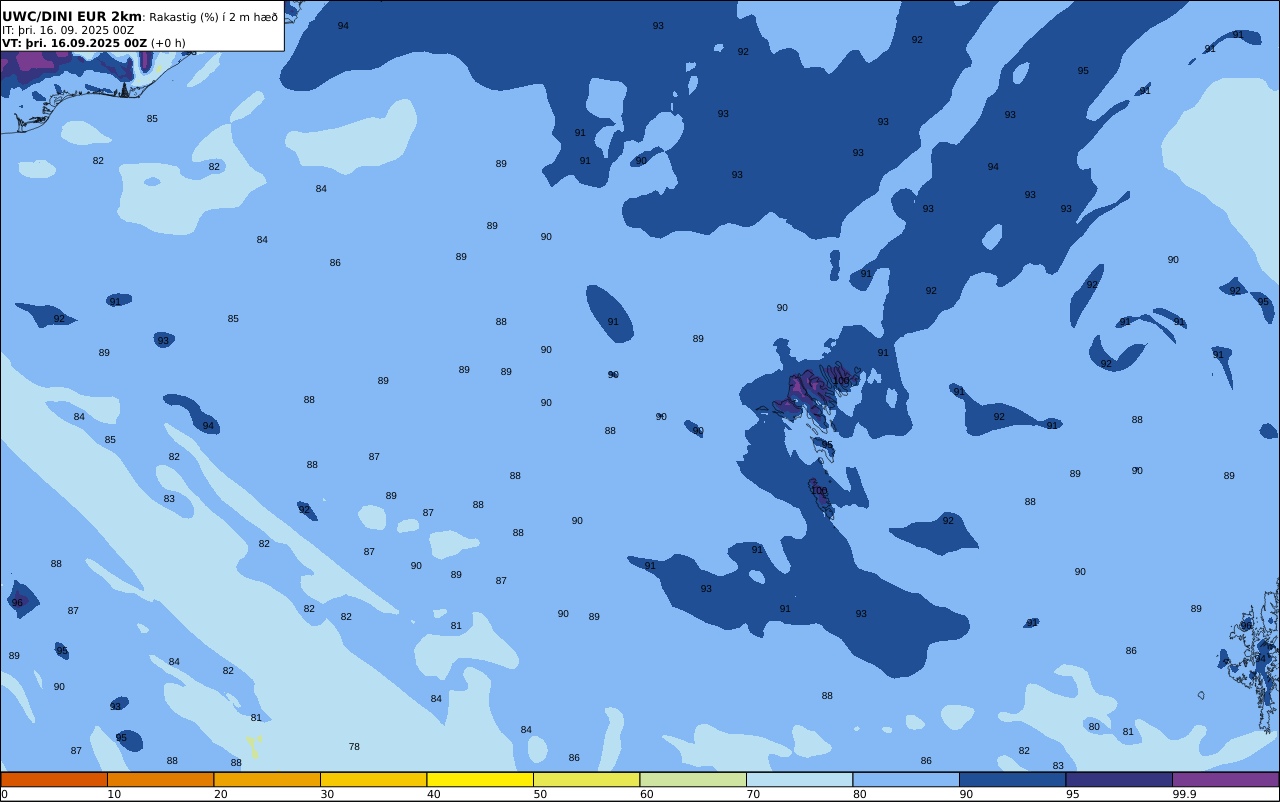
Task: Click the model title 'UWC/DINI EUR 2km'
Action: click(72, 17)
